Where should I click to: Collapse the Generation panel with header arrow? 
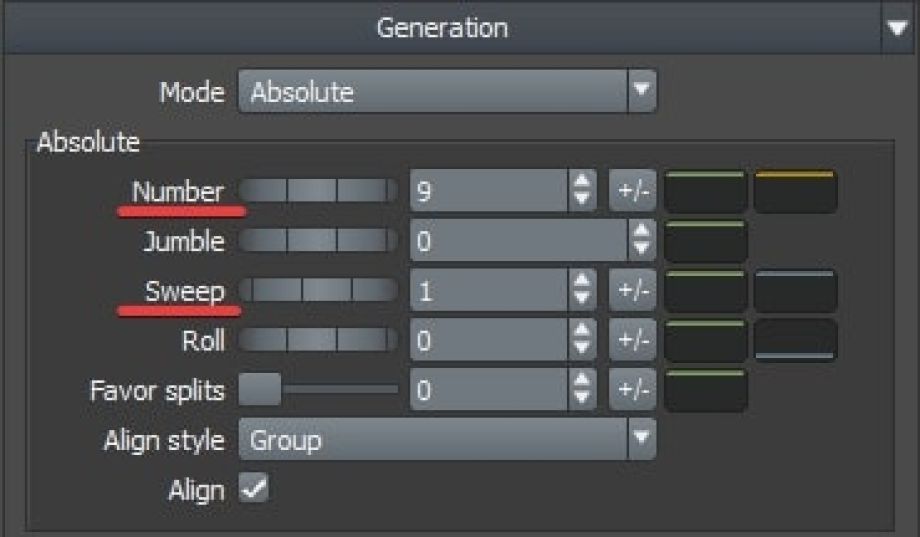896,27
